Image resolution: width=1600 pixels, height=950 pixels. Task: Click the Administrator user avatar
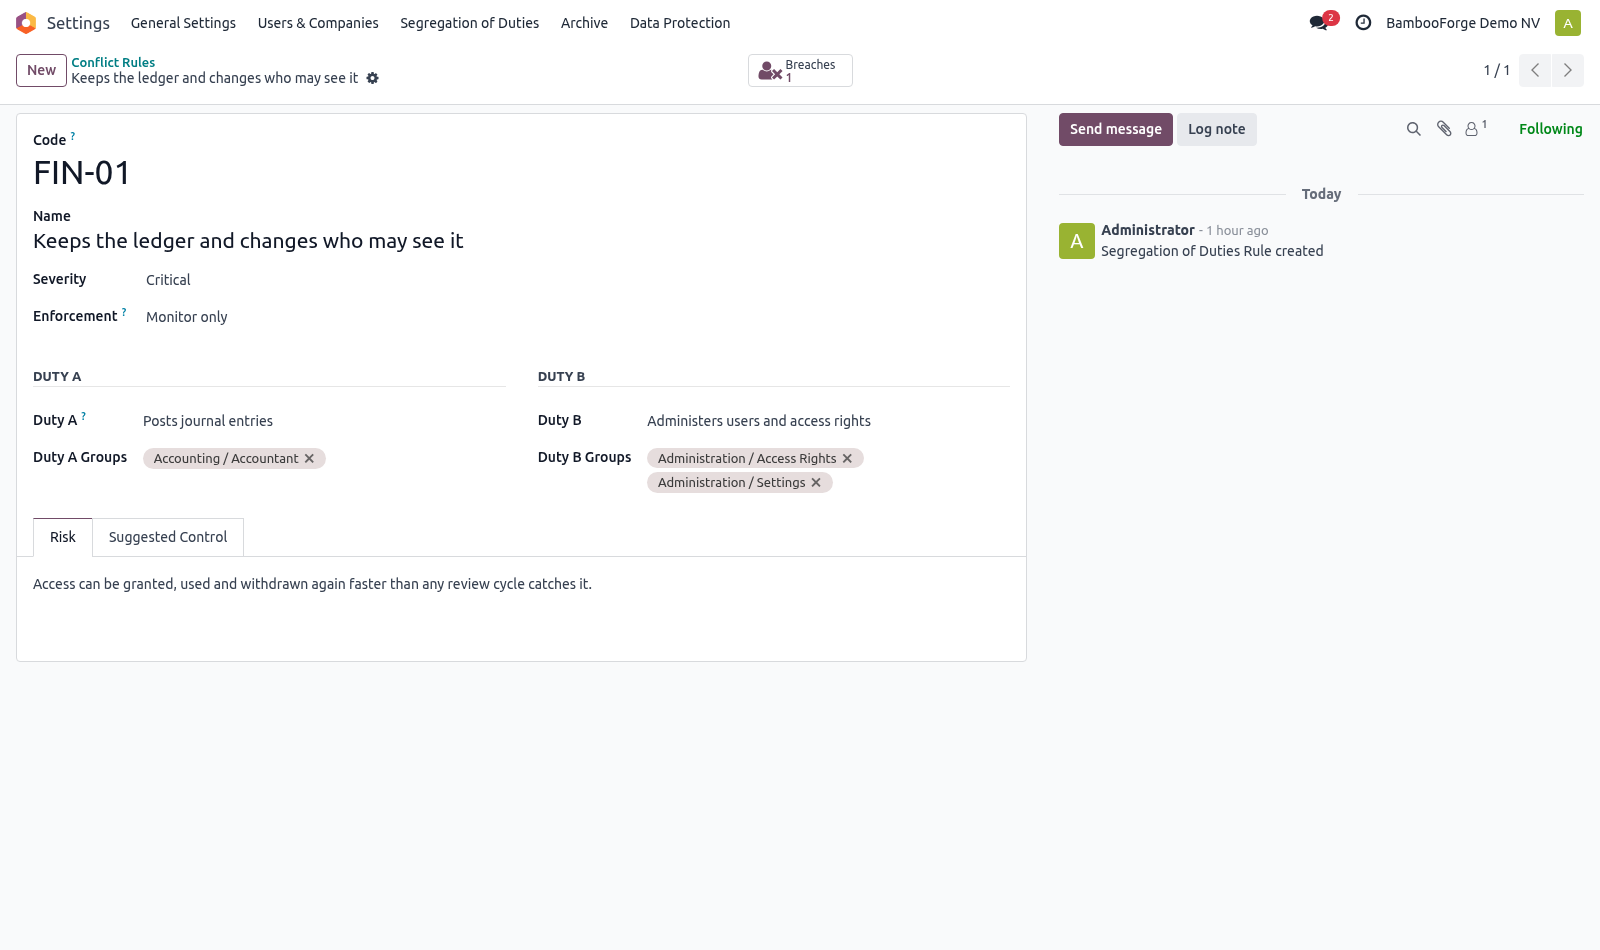pyautogui.click(x=1568, y=23)
